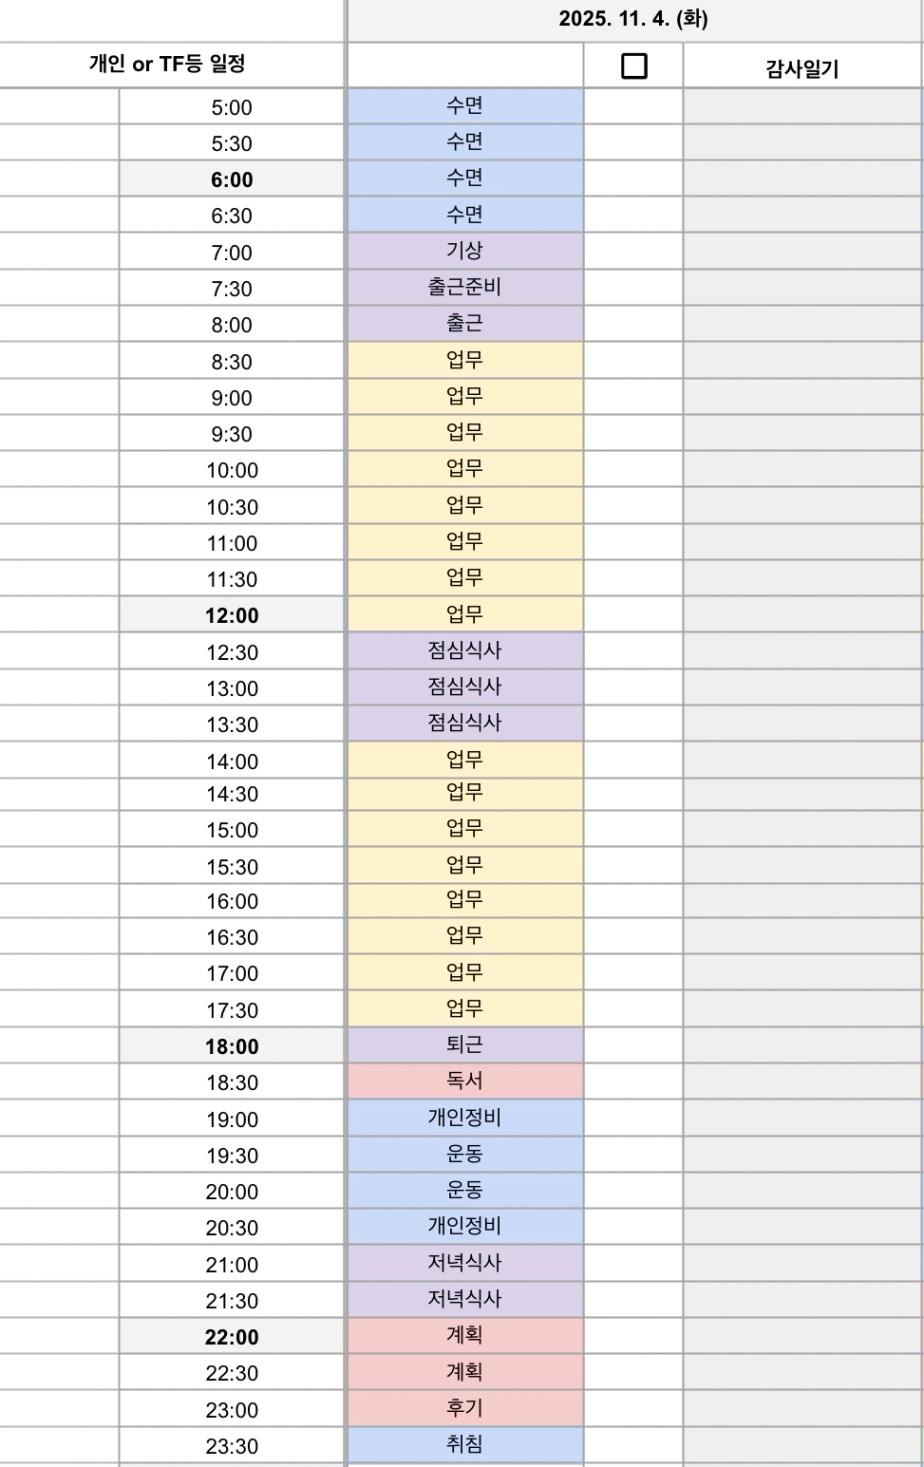Check the checkbox in the header row

pyautogui.click(x=634, y=66)
